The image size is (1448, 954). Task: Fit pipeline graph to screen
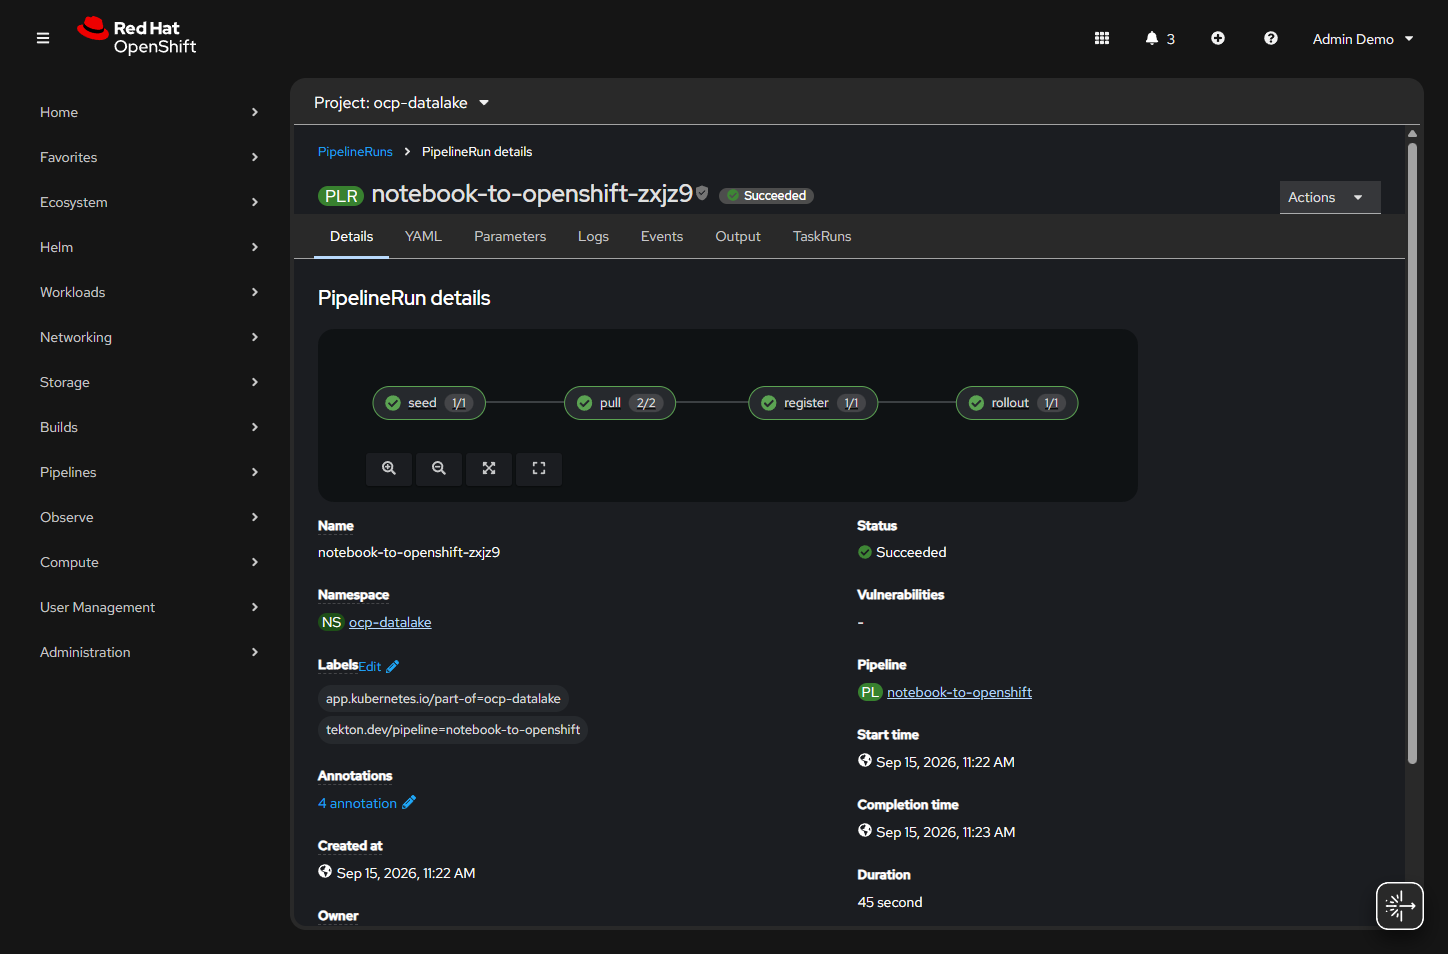click(489, 468)
